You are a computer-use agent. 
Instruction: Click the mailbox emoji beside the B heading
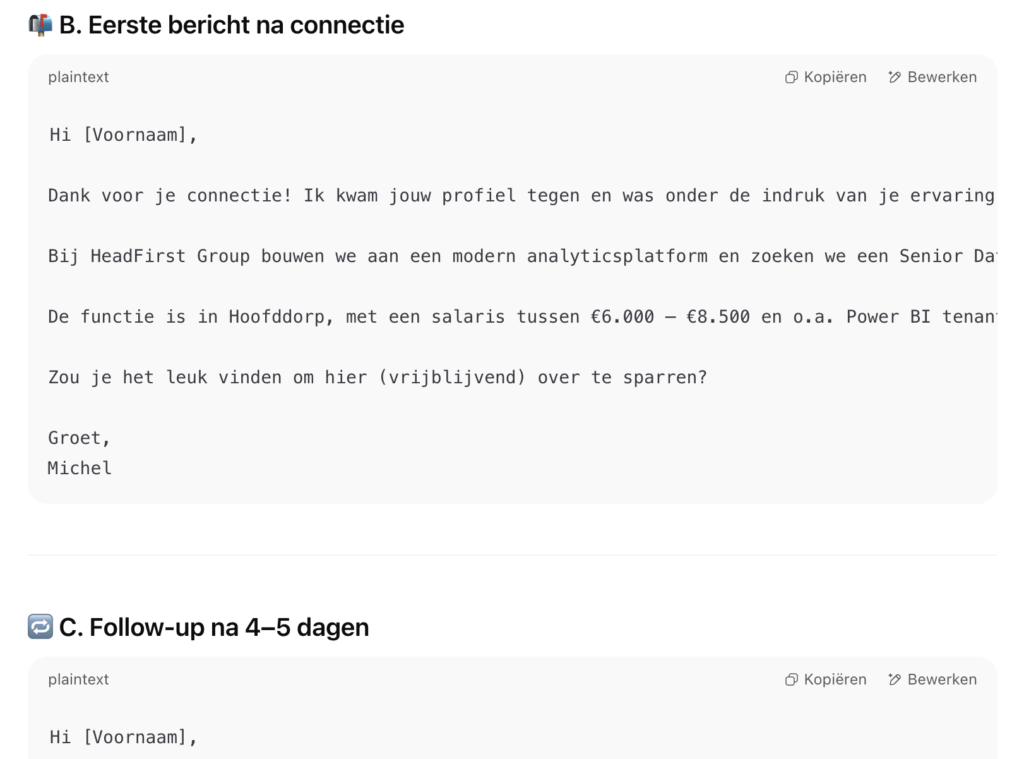point(40,25)
